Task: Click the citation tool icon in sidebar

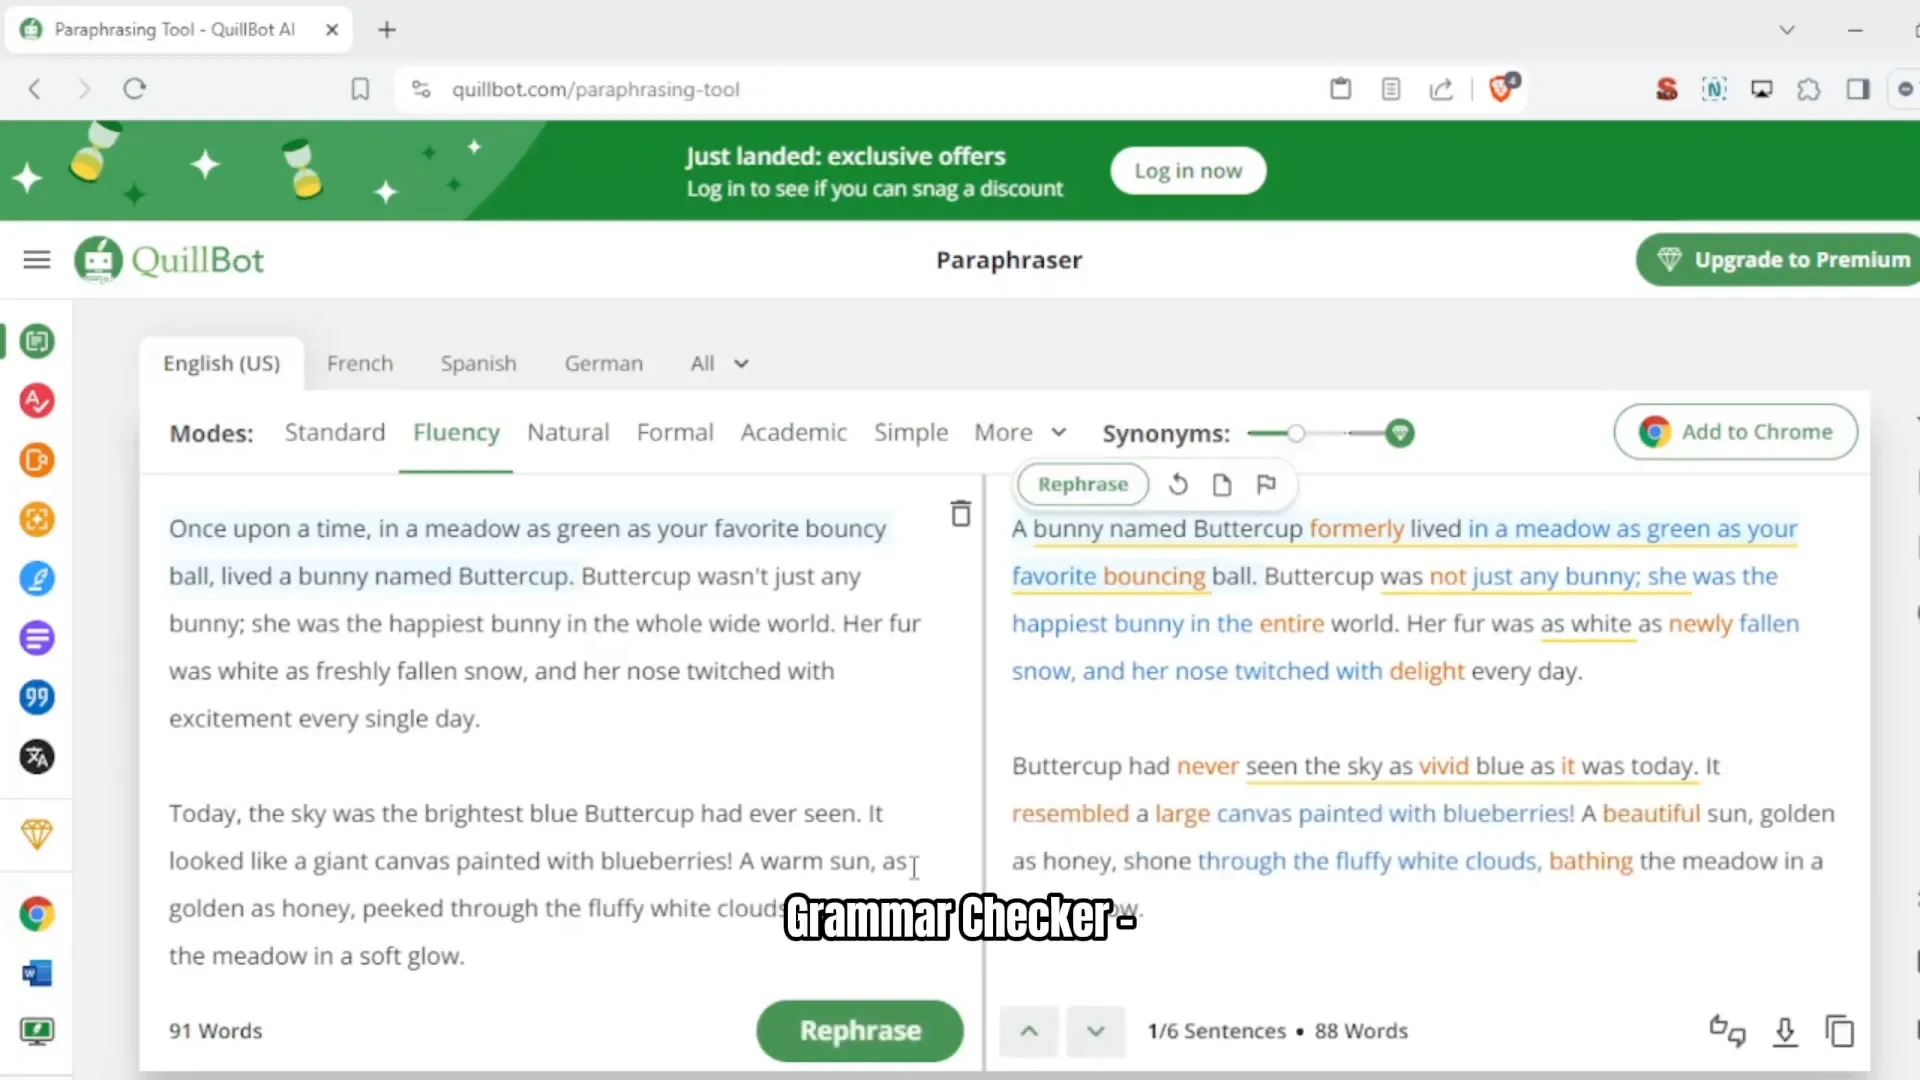Action: point(36,698)
